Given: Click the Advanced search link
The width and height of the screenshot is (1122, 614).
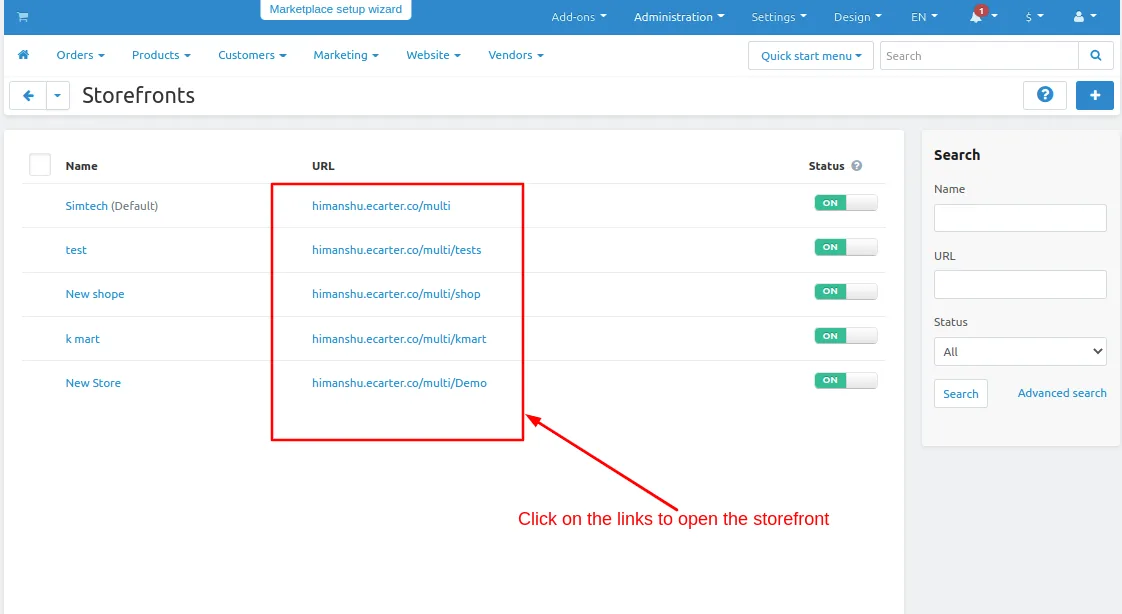Looking at the screenshot, I should pos(1062,393).
